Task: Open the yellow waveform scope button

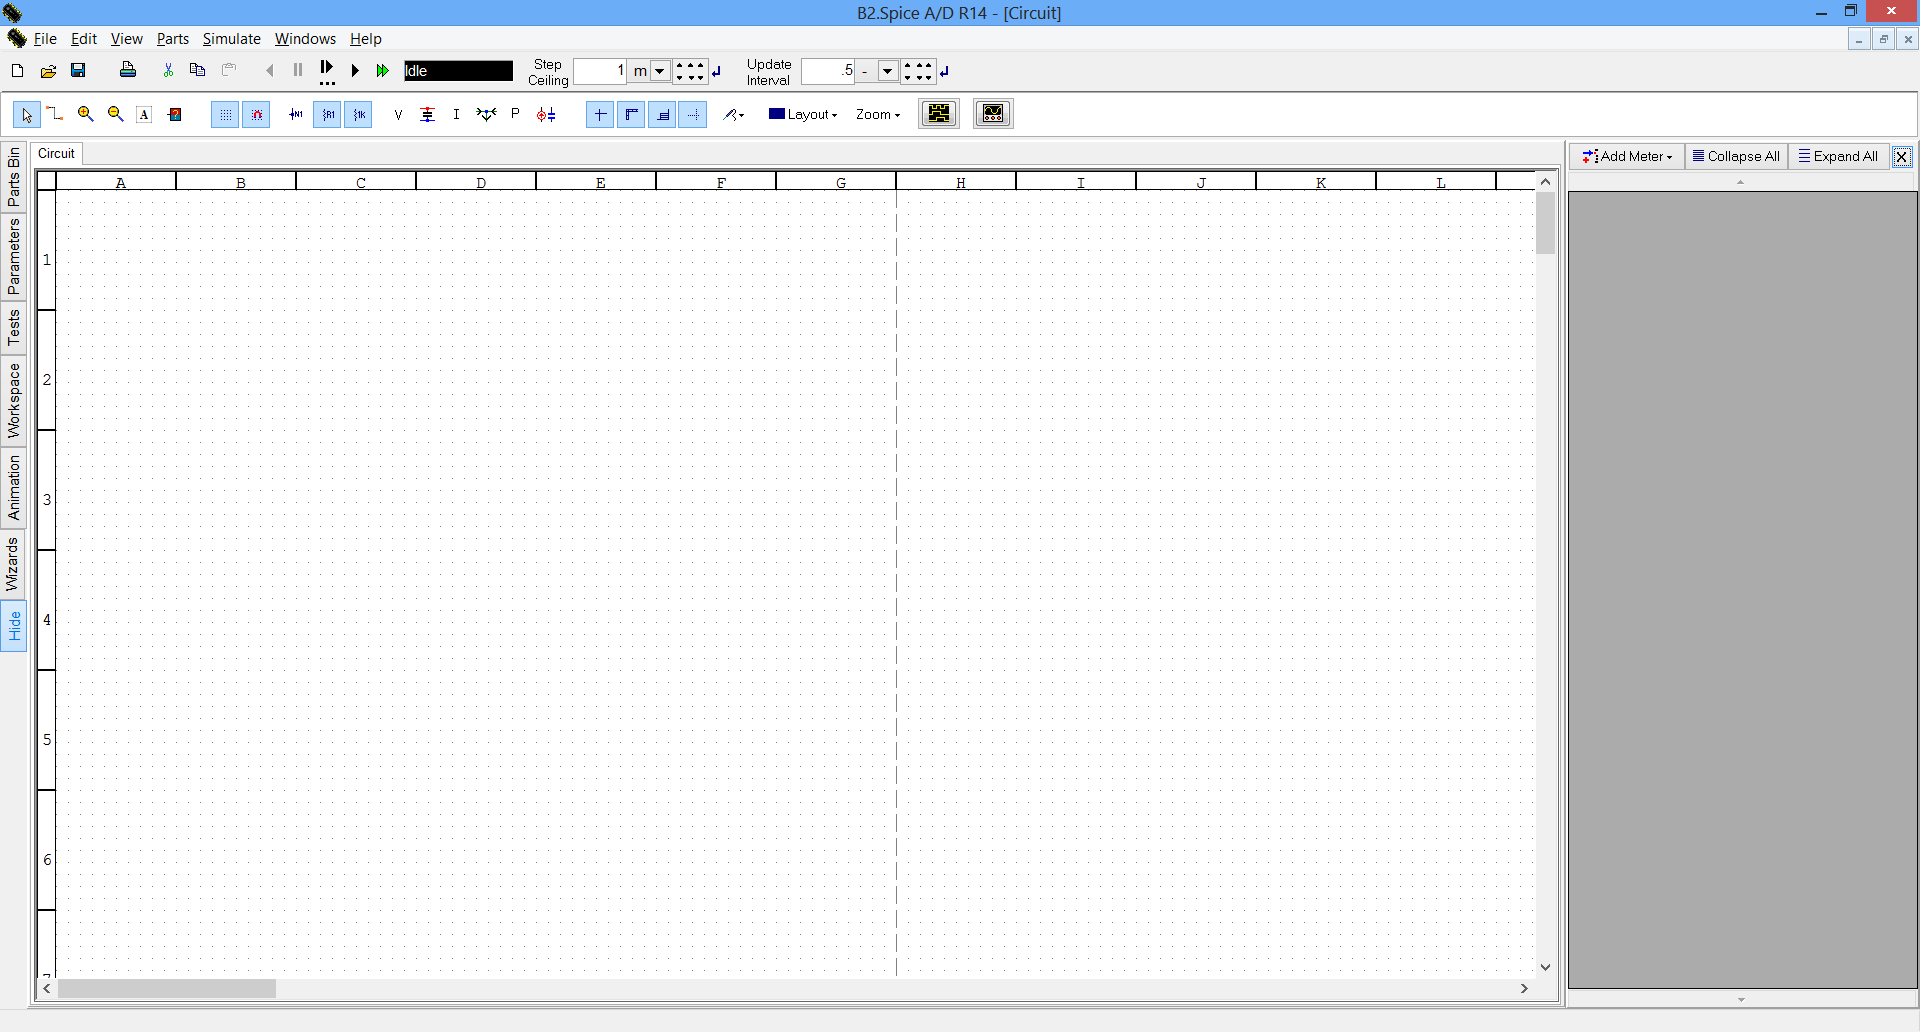Action: [x=939, y=114]
